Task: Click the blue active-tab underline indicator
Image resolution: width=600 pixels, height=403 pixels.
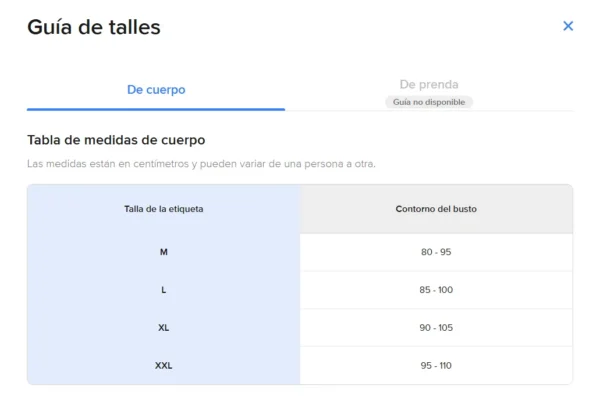Action: 156,109
